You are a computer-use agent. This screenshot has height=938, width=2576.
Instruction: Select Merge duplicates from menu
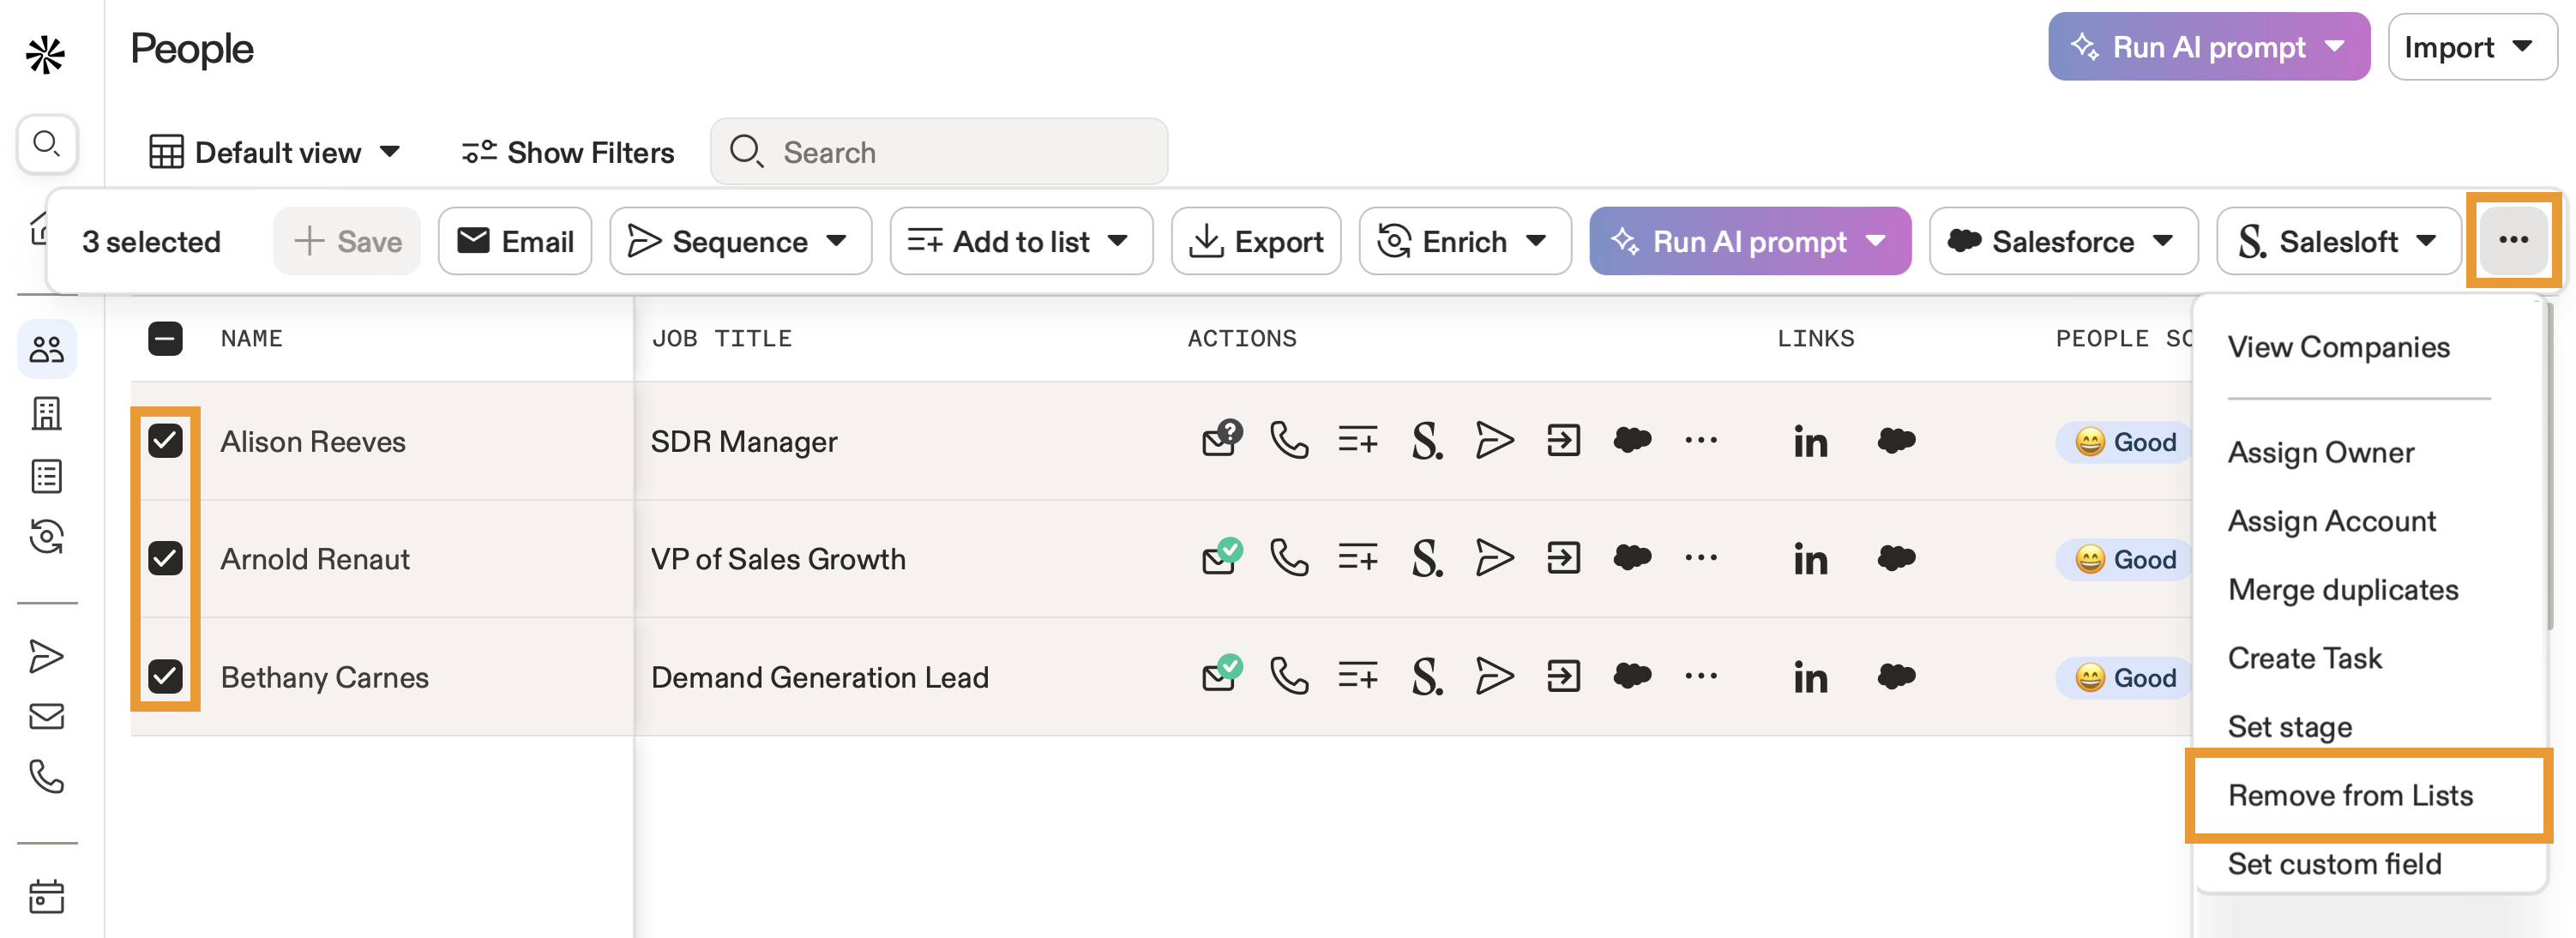tap(2342, 589)
